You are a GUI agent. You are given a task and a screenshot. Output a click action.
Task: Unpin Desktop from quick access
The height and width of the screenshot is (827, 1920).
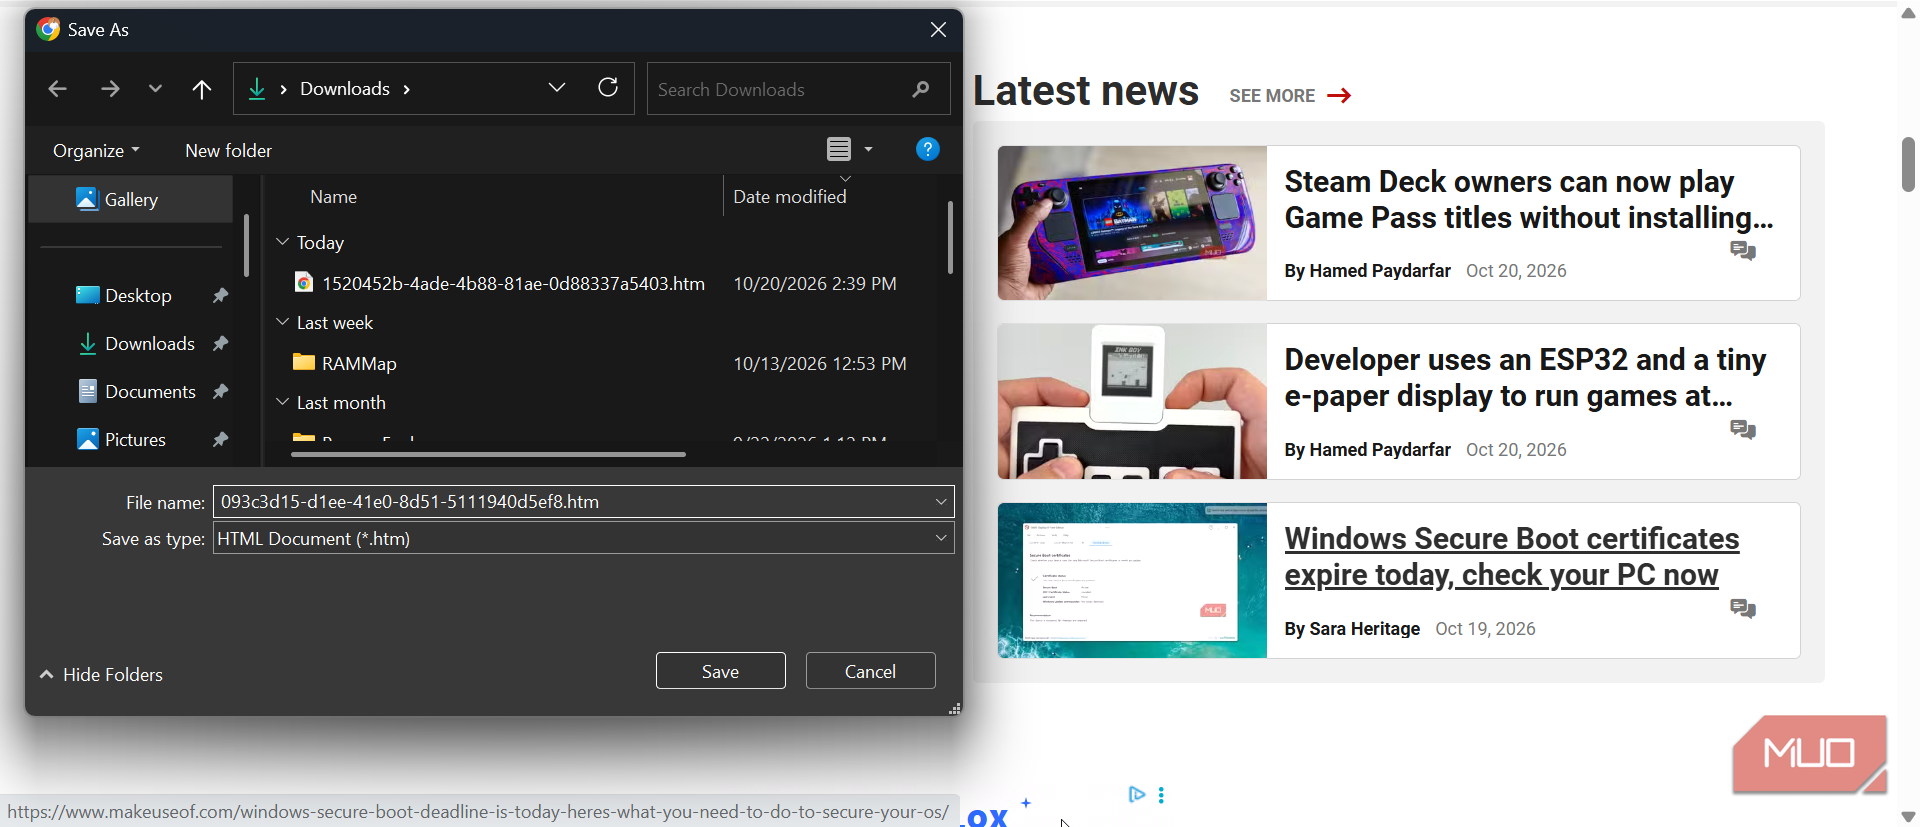221,295
